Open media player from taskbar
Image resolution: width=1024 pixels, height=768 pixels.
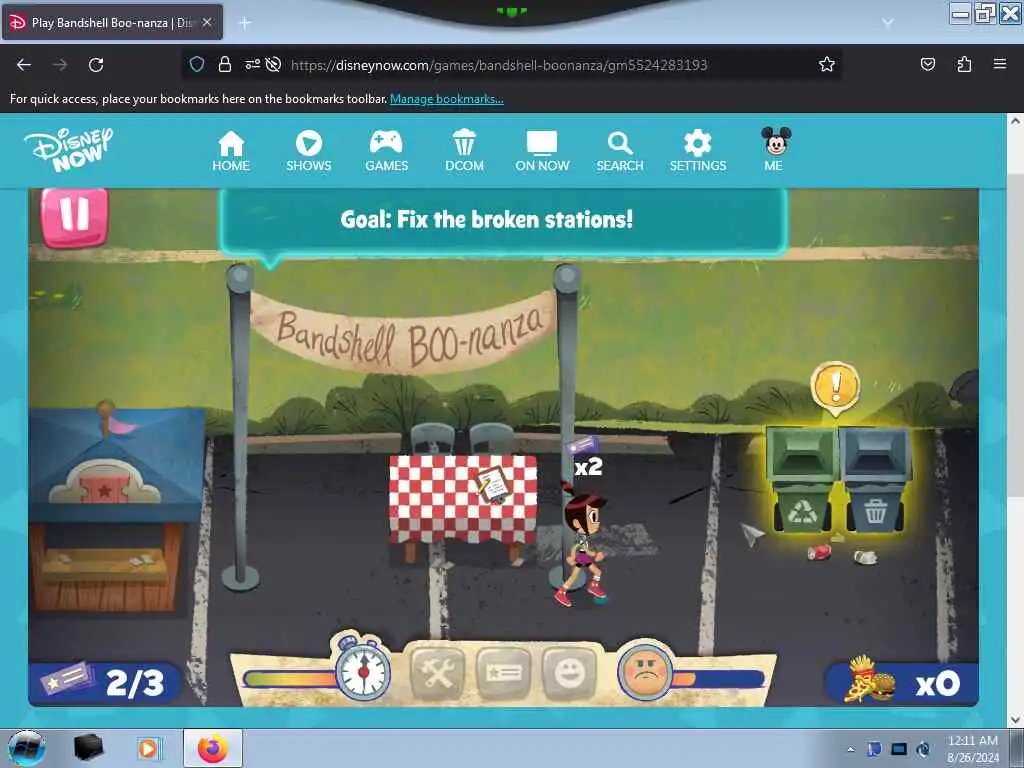pyautogui.click(x=150, y=748)
